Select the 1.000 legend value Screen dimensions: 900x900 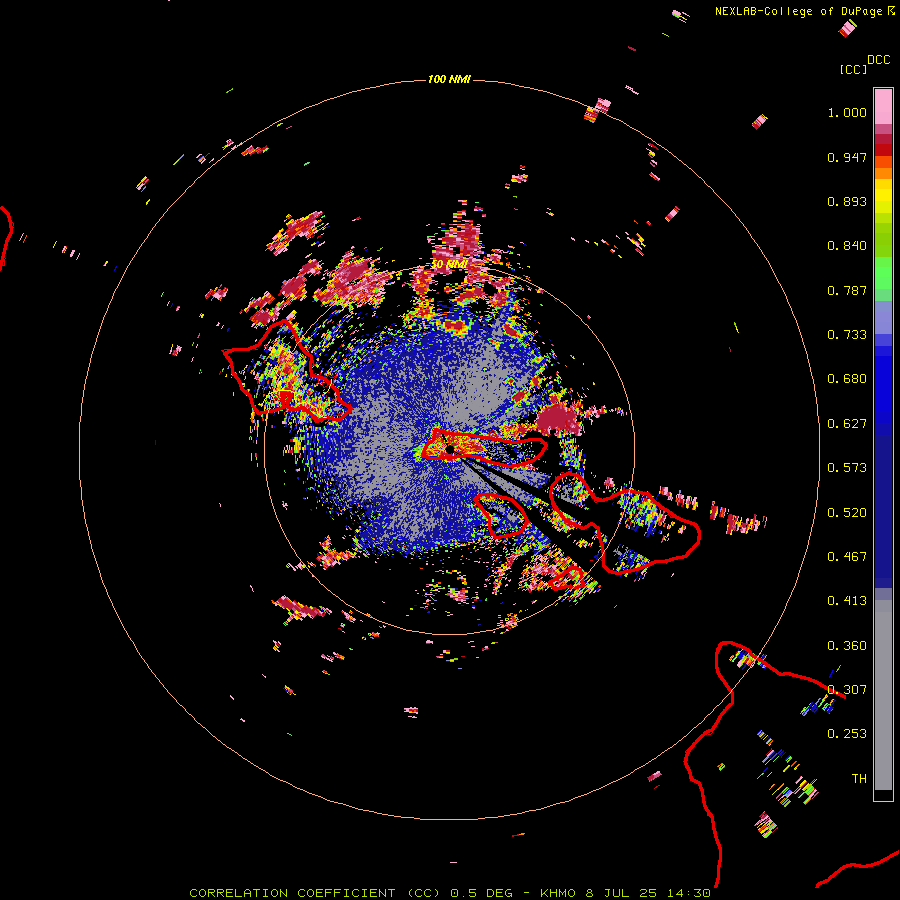point(847,112)
